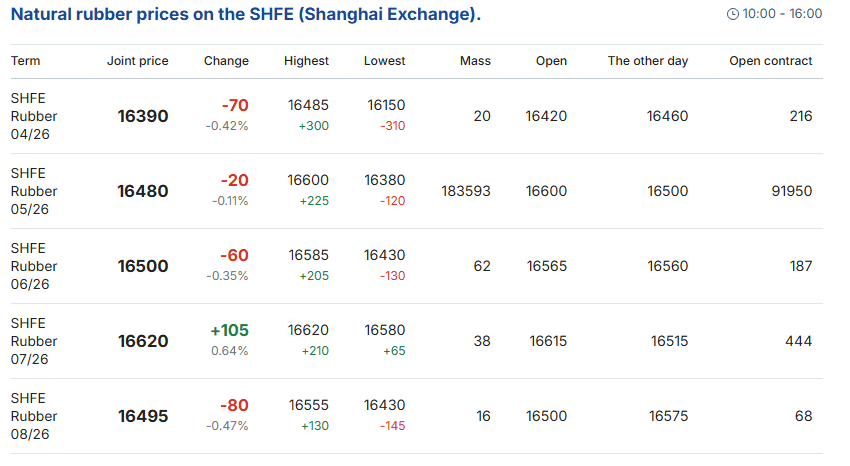This screenshot has width=850, height=466.
Task: Click the Change column header
Action: (x=226, y=61)
